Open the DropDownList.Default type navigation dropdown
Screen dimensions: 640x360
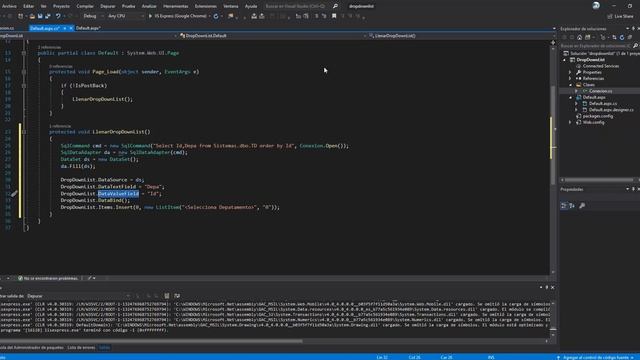272,36
